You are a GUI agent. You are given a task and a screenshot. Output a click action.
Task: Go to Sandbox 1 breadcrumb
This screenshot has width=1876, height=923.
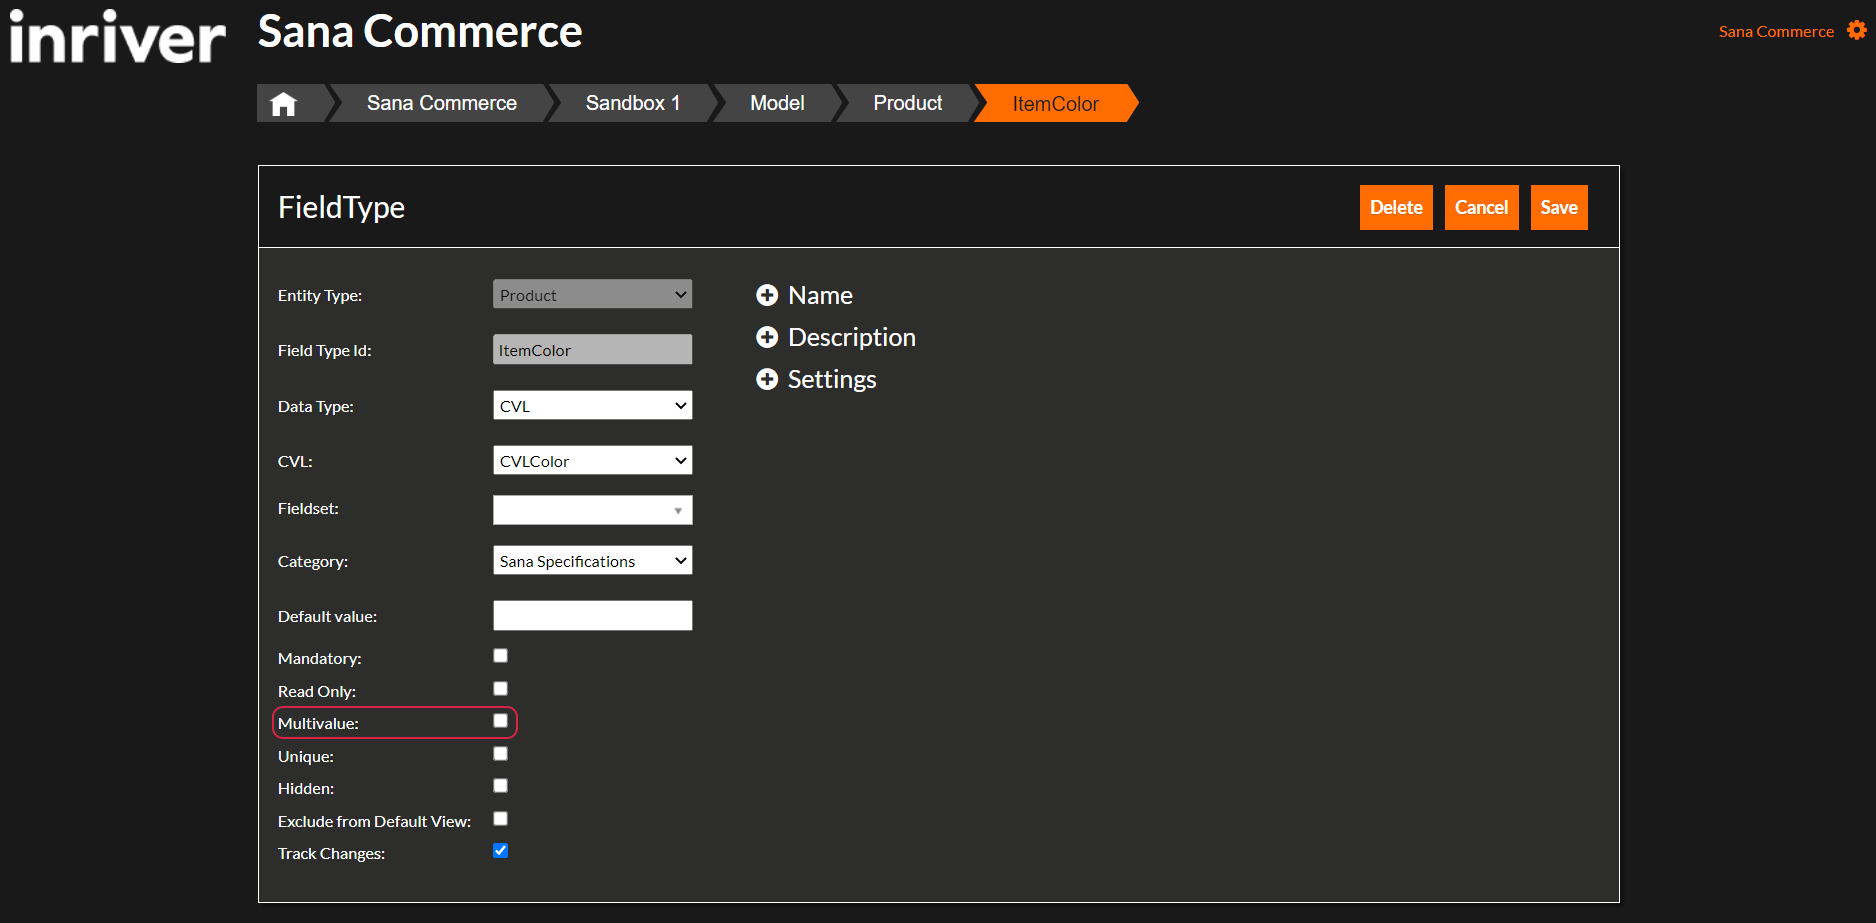point(633,103)
